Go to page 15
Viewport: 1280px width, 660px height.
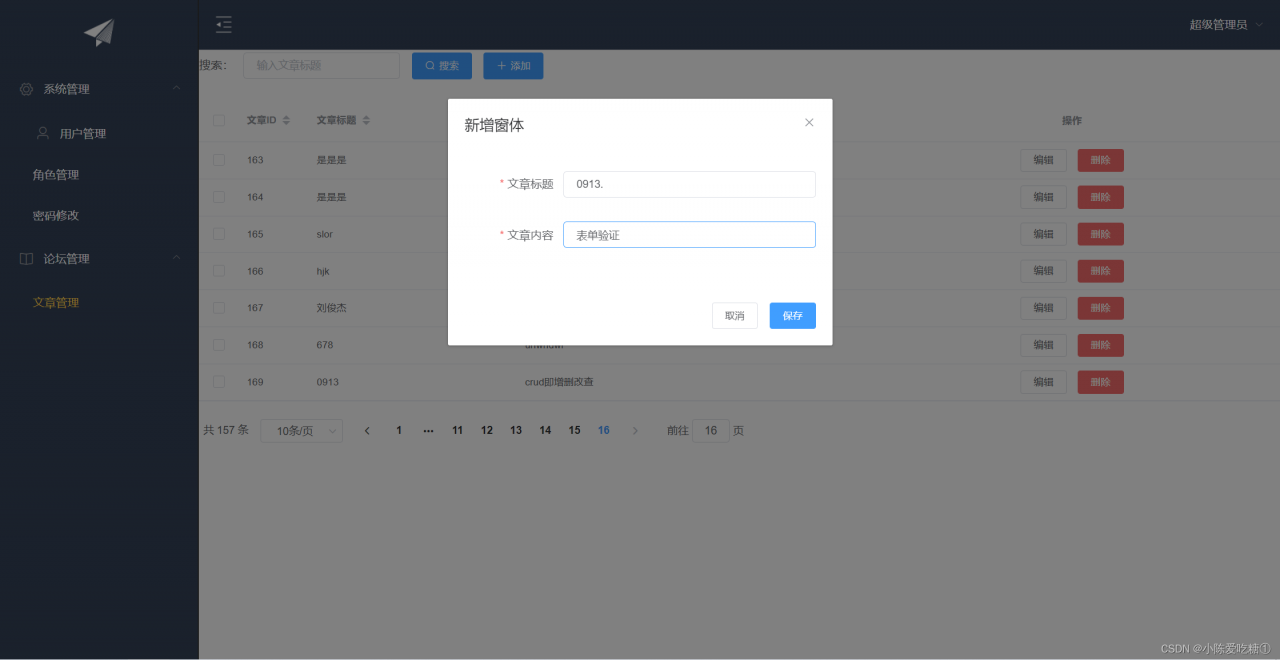(575, 431)
